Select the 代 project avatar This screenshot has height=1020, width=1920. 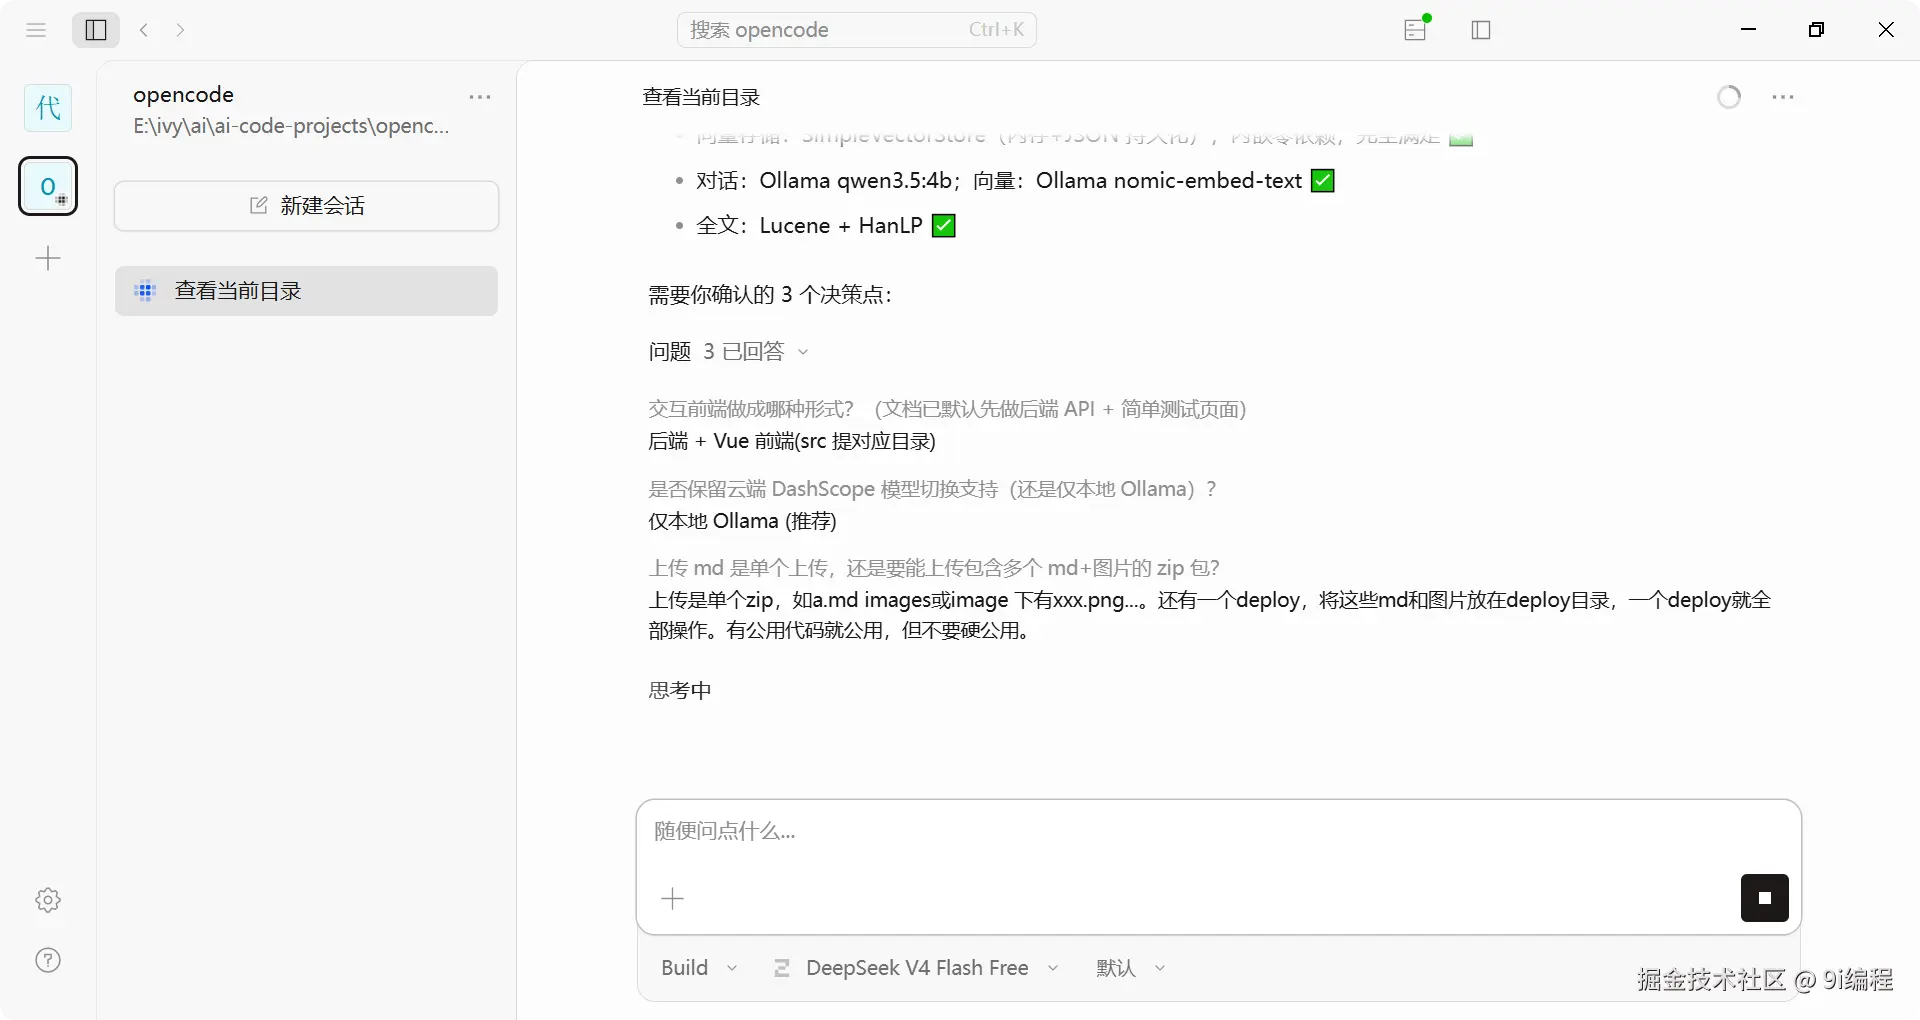(x=48, y=108)
